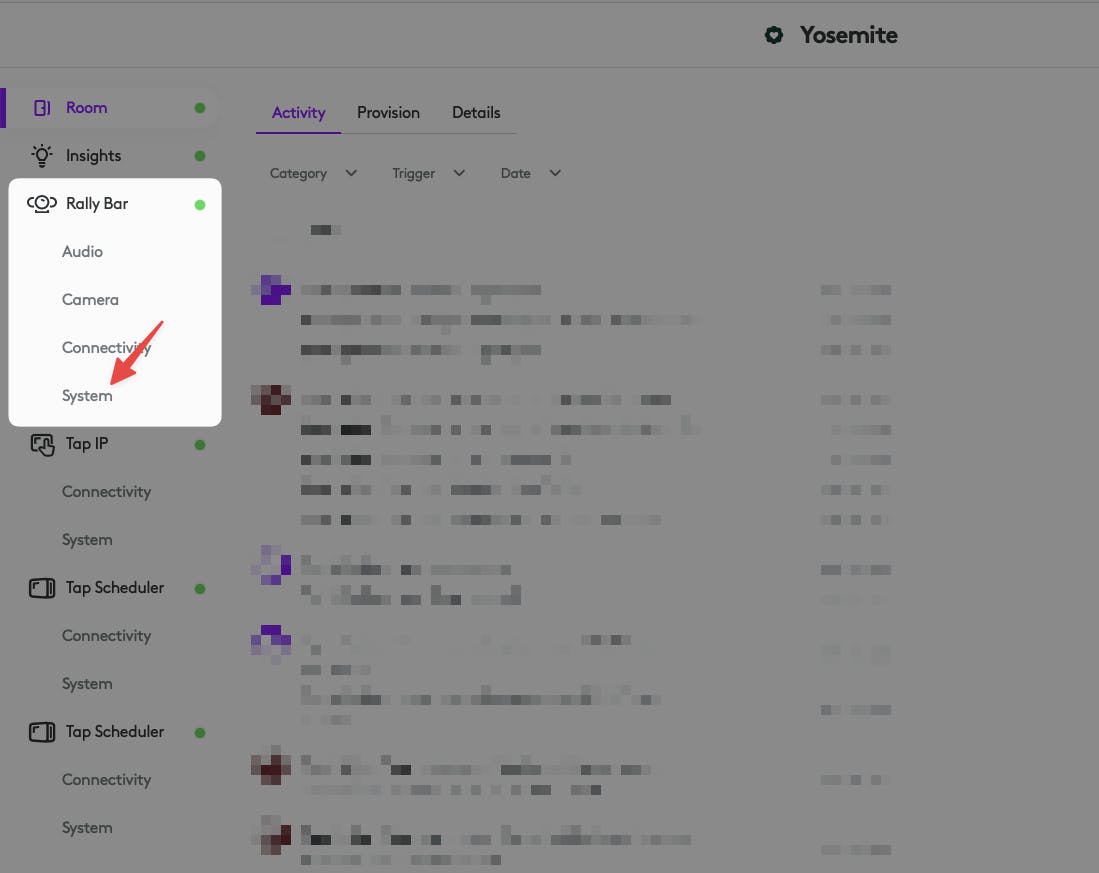The width and height of the screenshot is (1099, 873).
Task: Open Audio settings under Rally Bar
Action: 82,252
